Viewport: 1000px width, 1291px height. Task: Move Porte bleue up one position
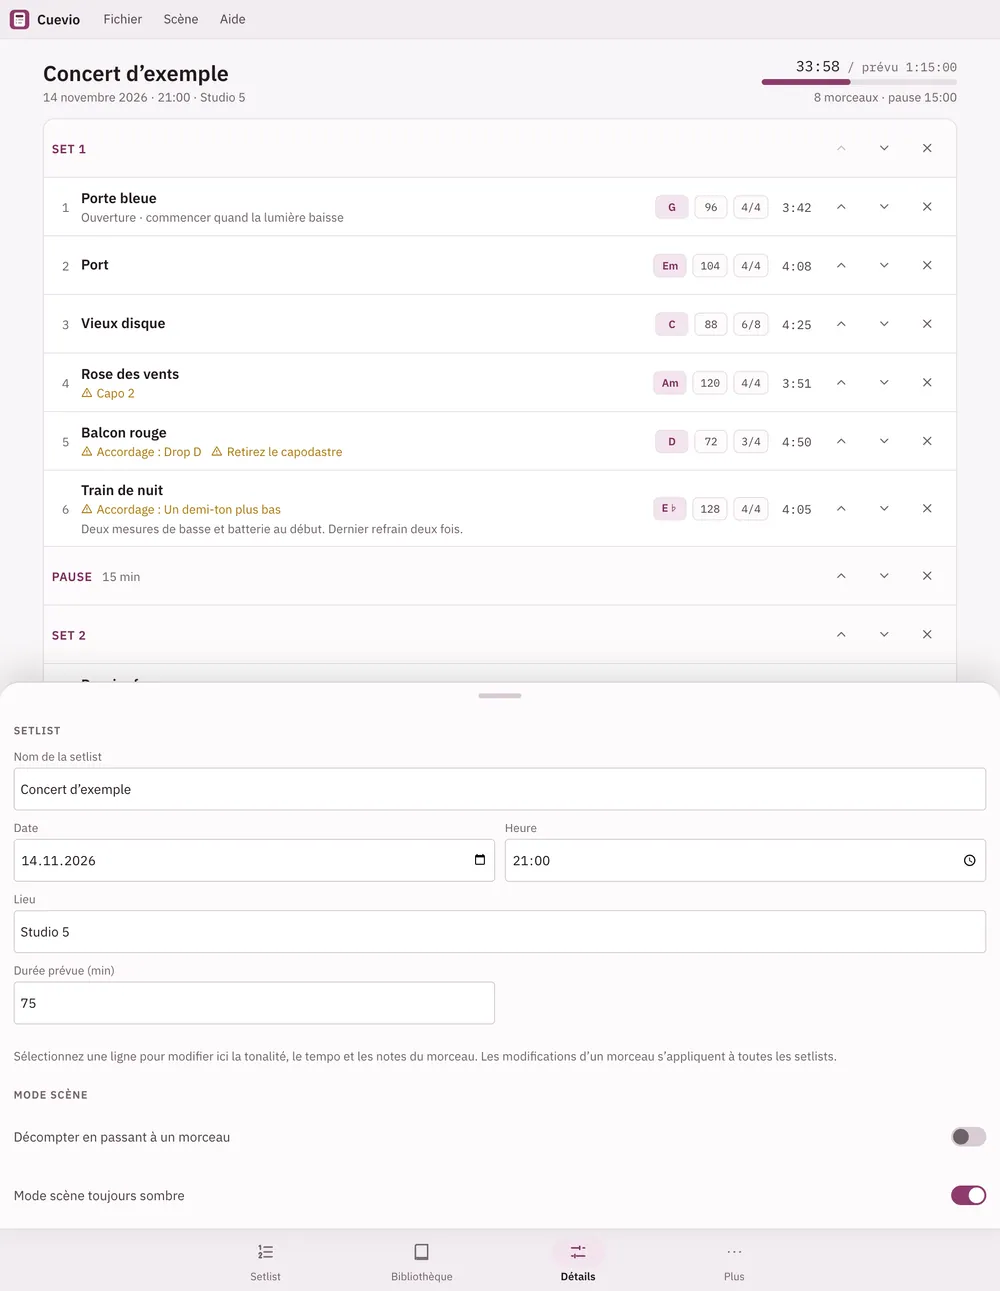coord(841,207)
